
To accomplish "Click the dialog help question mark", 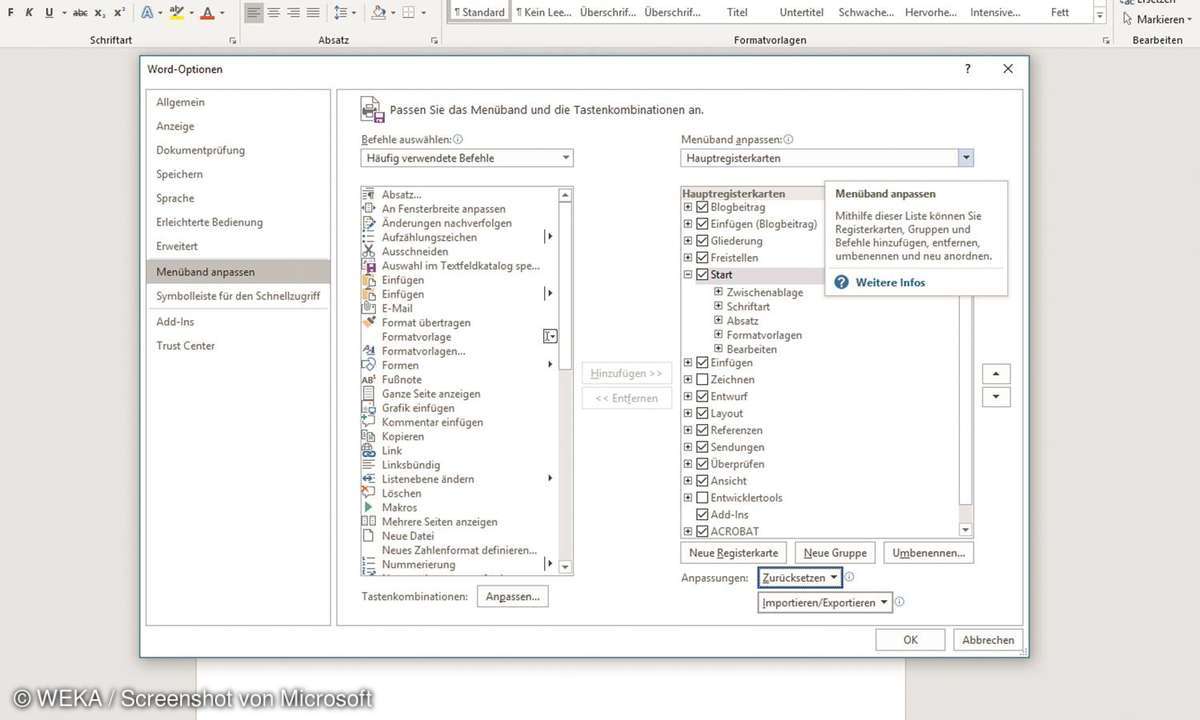I will (967, 69).
